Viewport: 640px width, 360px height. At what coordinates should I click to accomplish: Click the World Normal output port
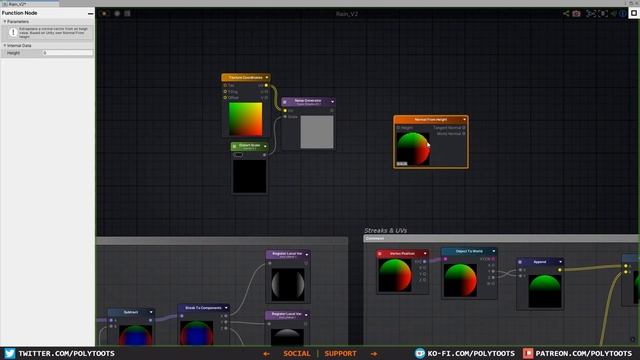(x=464, y=133)
